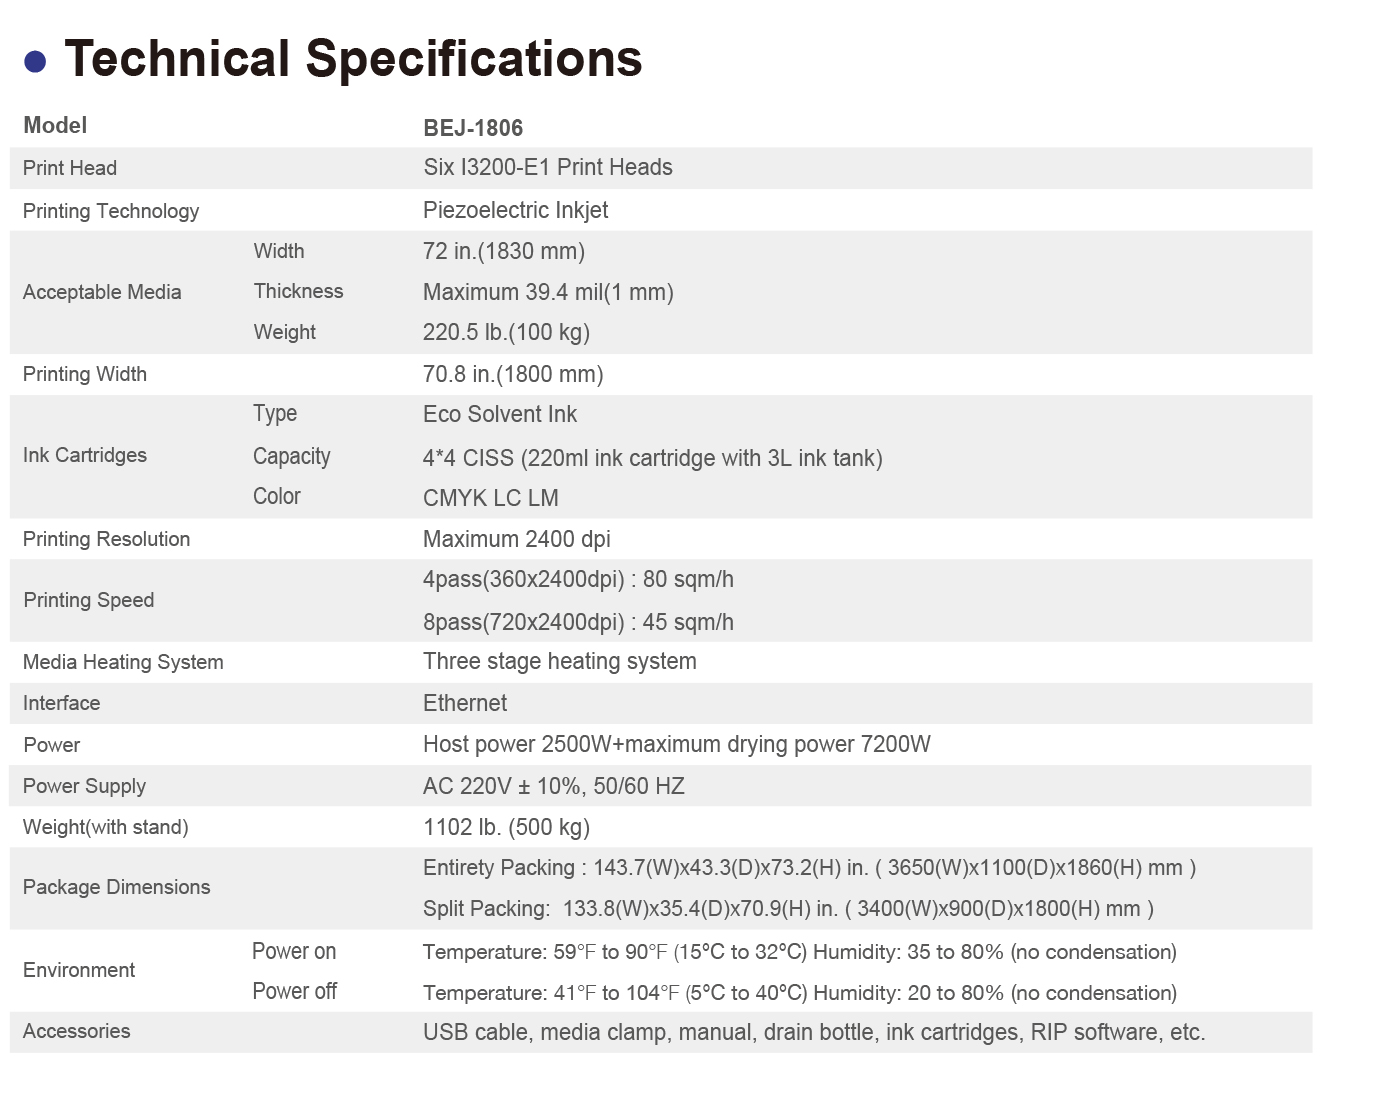Image resolution: width=1396 pixels, height=1112 pixels.
Task: Select the Piezoelectric Inkjet value
Action: click(x=515, y=210)
